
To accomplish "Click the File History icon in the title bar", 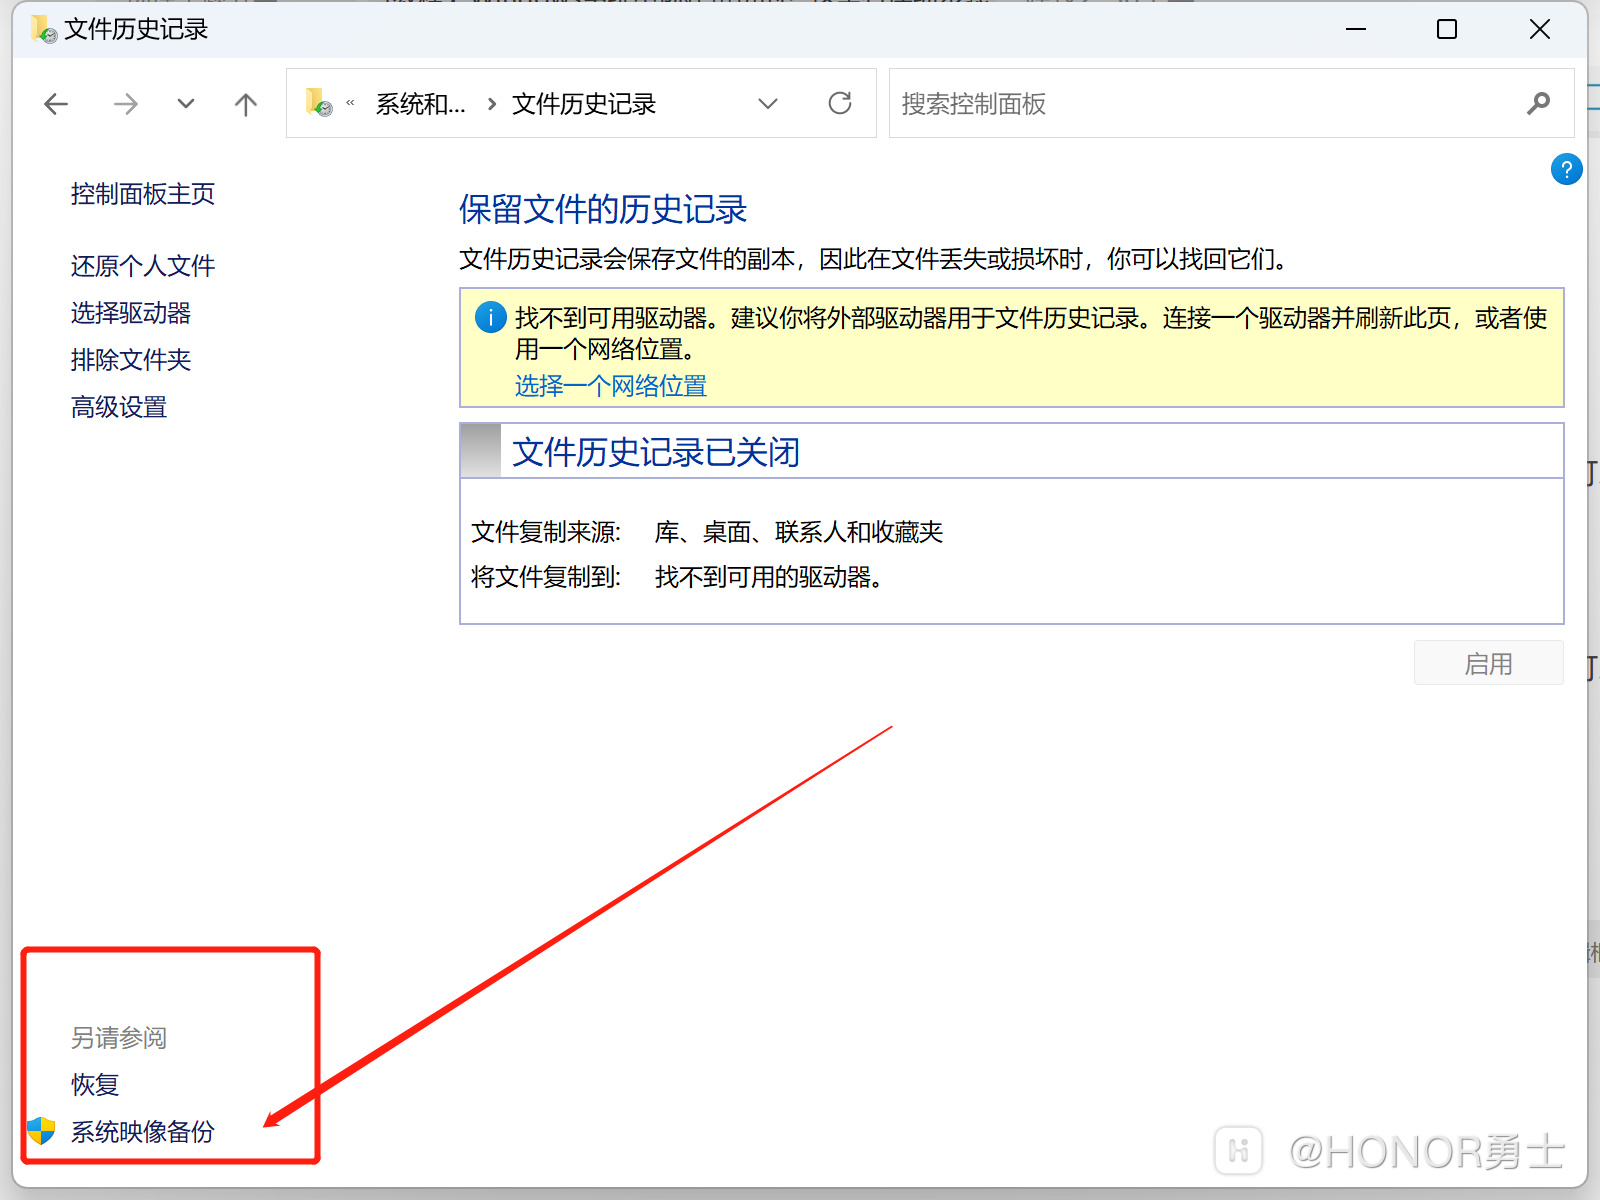I will click(x=42, y=29).
